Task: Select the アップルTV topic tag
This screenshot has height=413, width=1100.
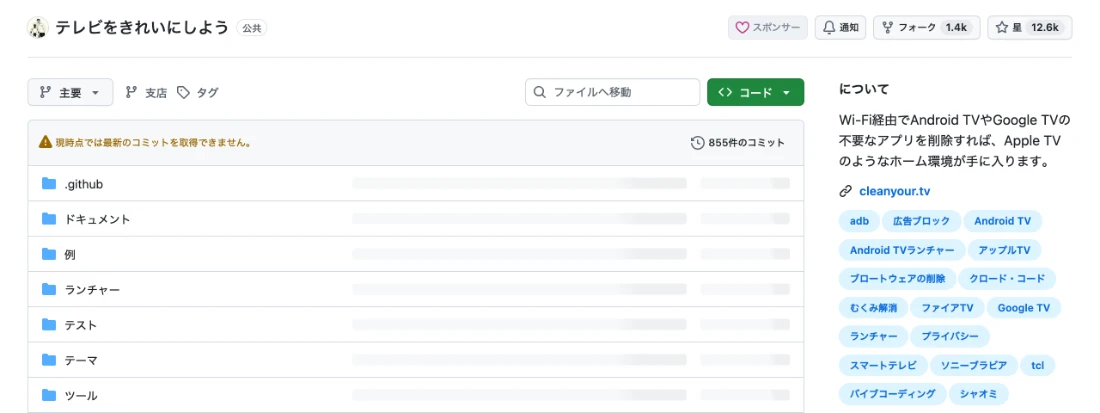Action: point(1005,250)
